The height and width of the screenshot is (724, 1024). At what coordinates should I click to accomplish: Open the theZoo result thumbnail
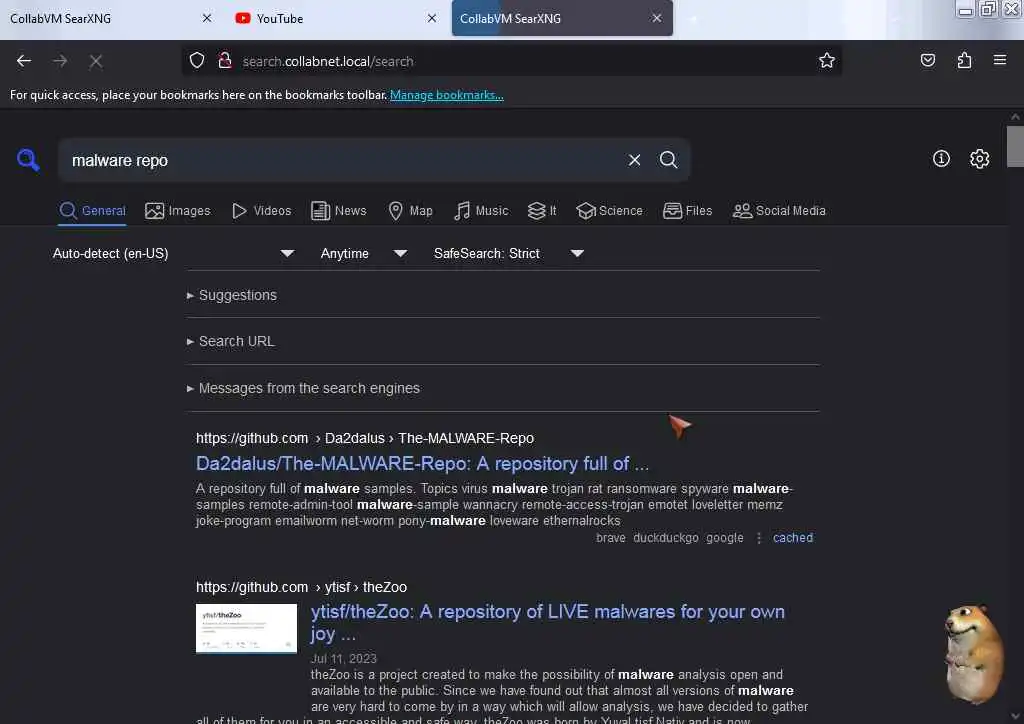pyautogui.click(x=246, y=628)
